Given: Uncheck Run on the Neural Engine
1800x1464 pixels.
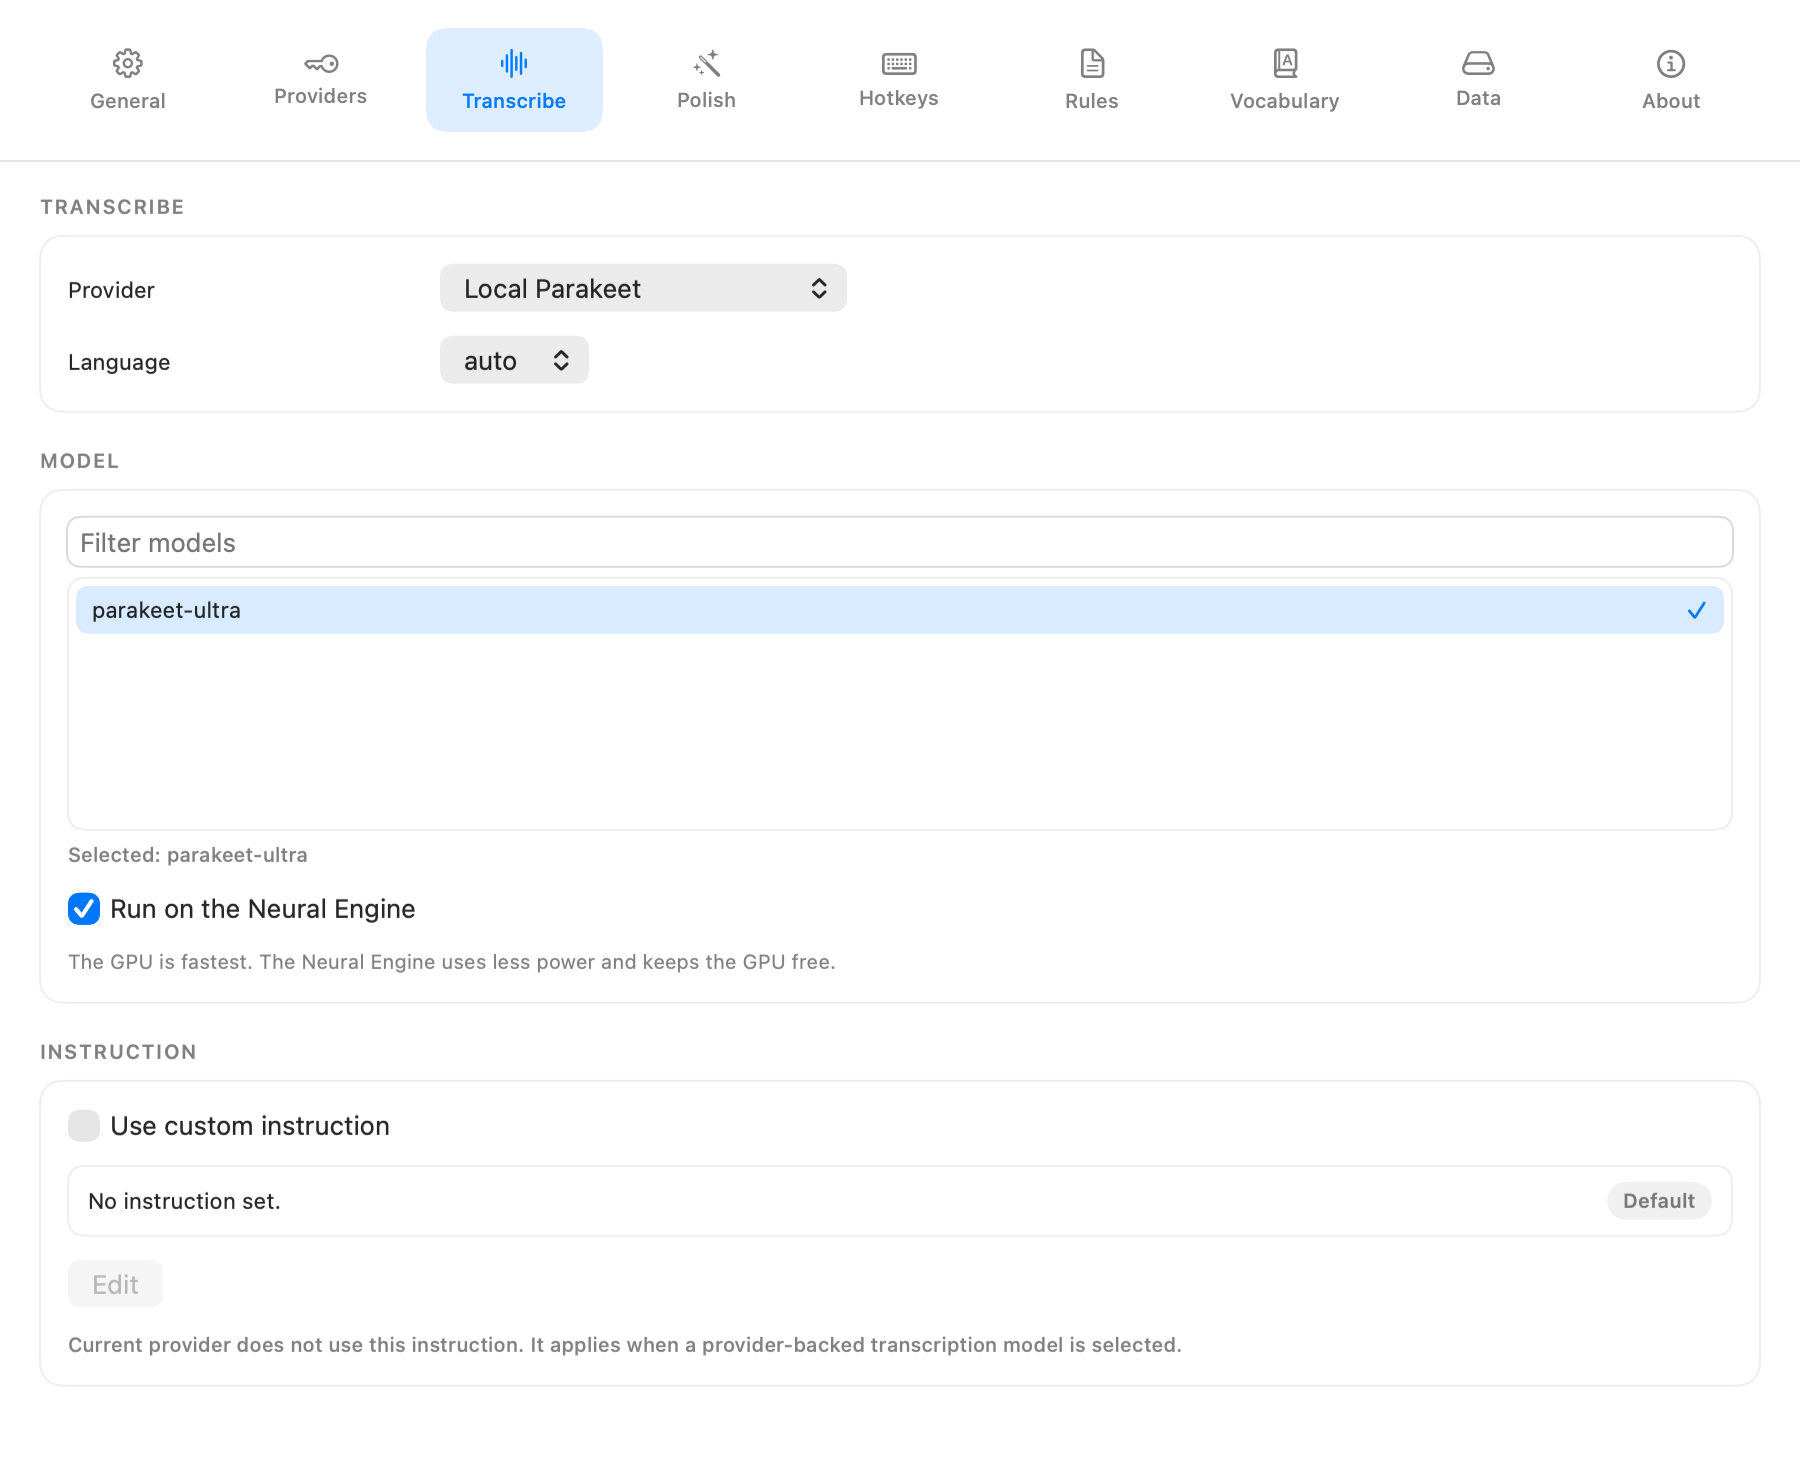Looking at the screenshot, I should [x=84, y=909].
